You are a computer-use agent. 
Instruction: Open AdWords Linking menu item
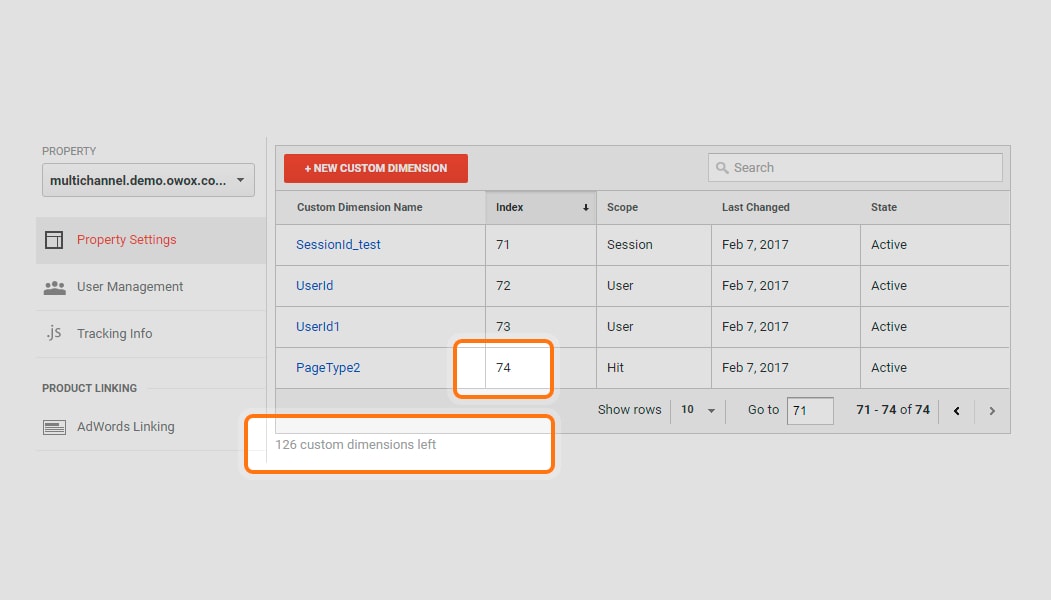click(x=125, y=427)
